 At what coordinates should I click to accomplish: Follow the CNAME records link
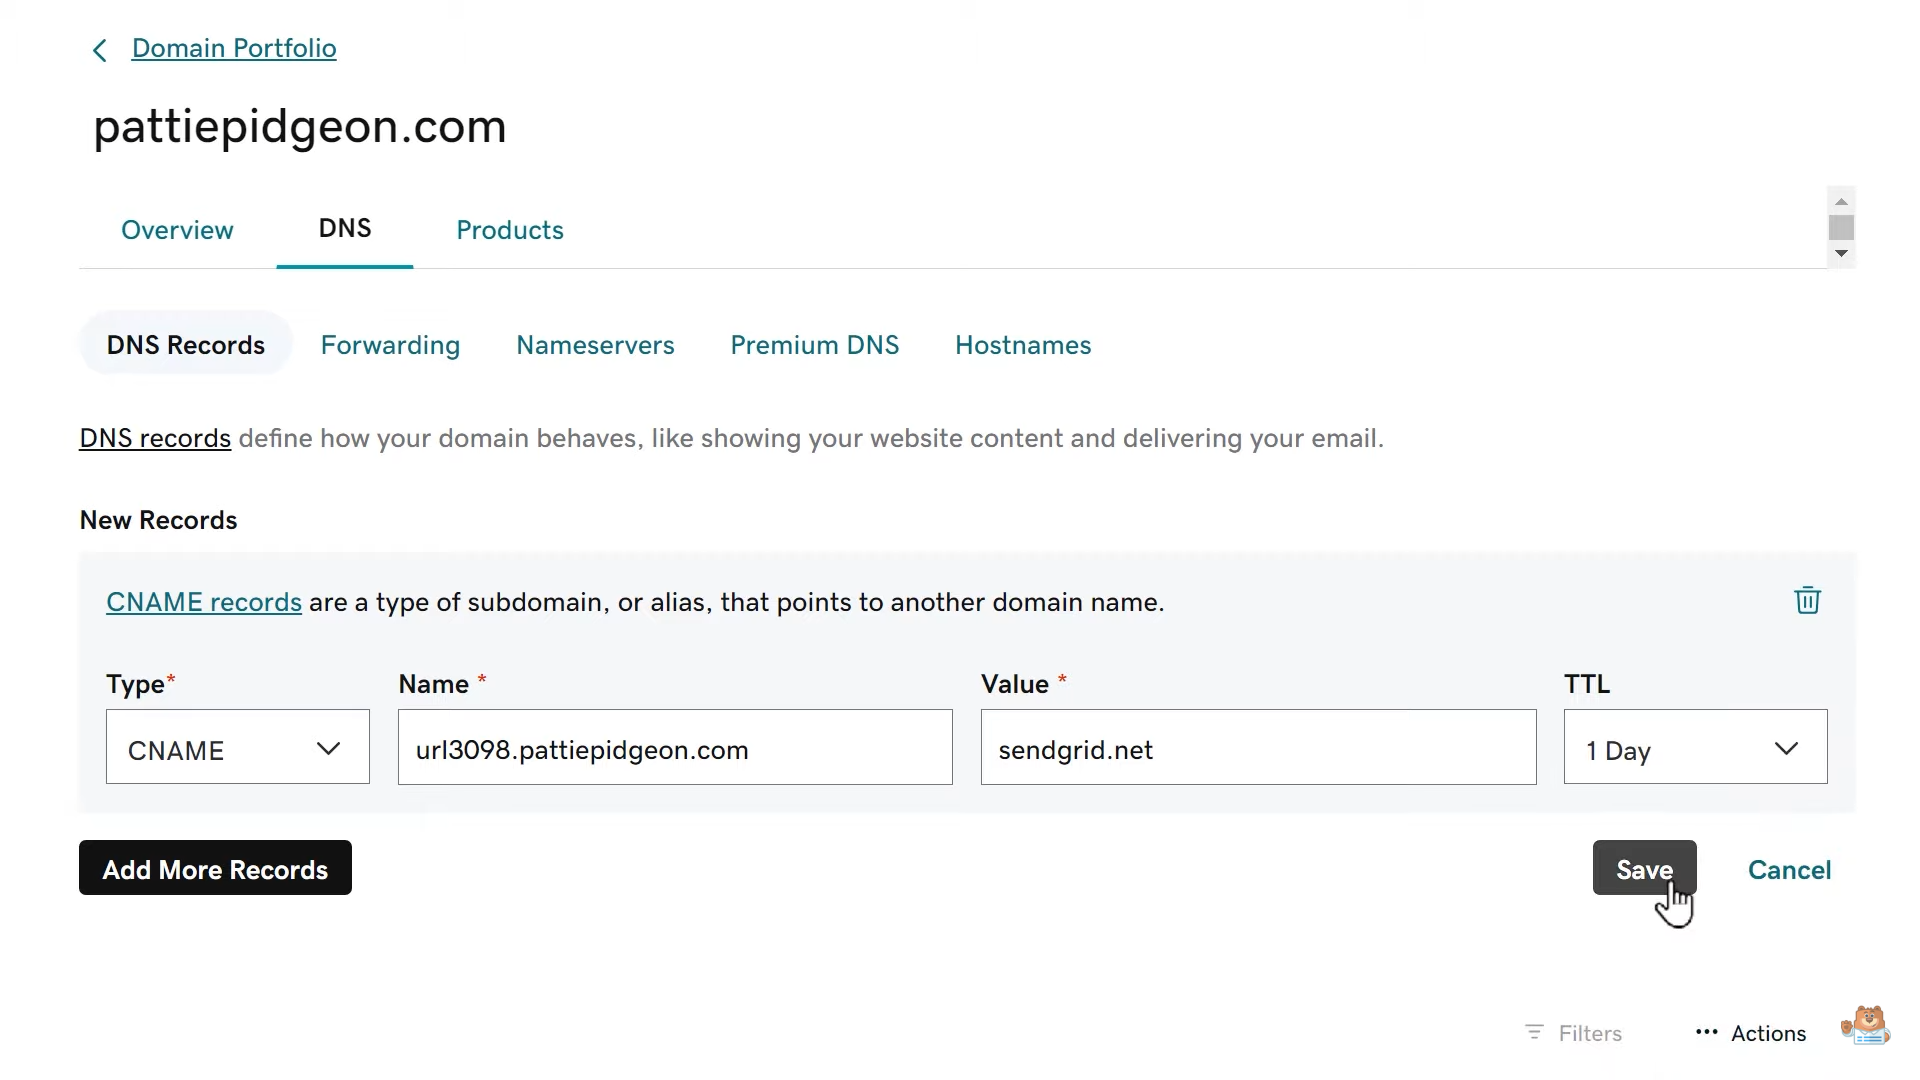pyautogui.click(x=204, y=602)
